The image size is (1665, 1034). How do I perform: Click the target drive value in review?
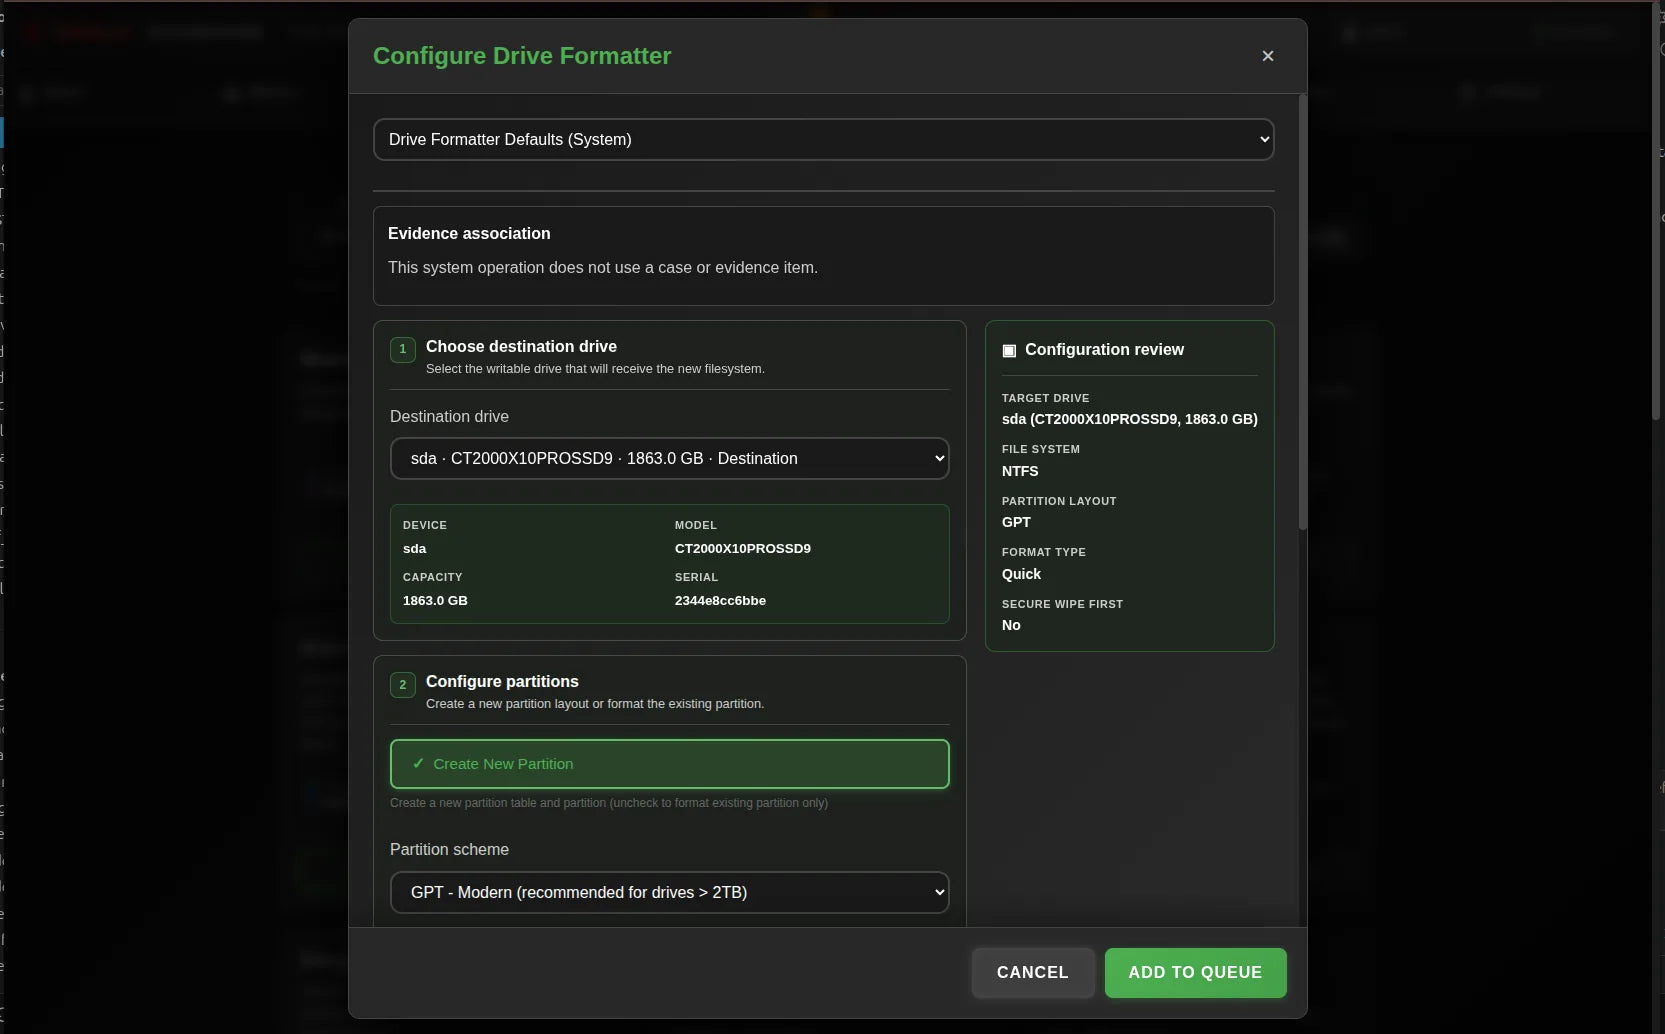[1130, 419]
